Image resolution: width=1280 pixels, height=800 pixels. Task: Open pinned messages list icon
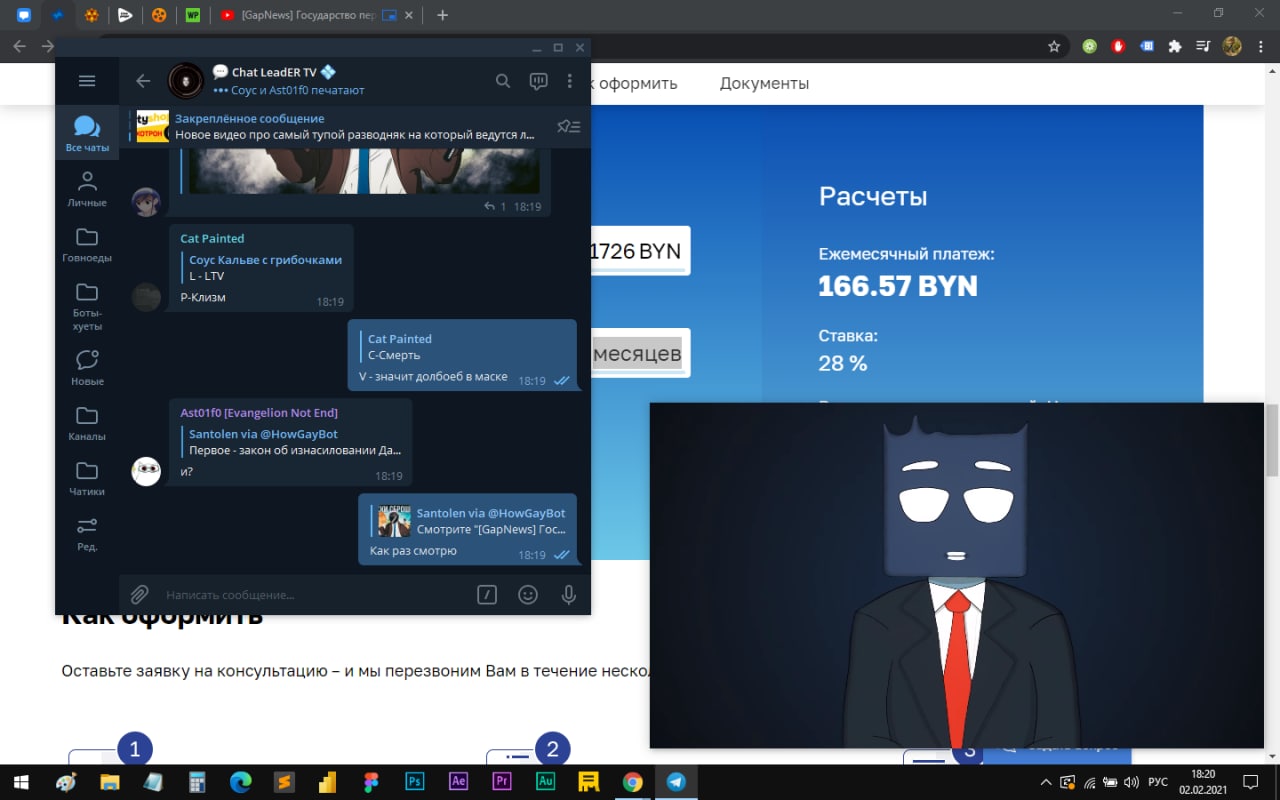tap(568, 126)
